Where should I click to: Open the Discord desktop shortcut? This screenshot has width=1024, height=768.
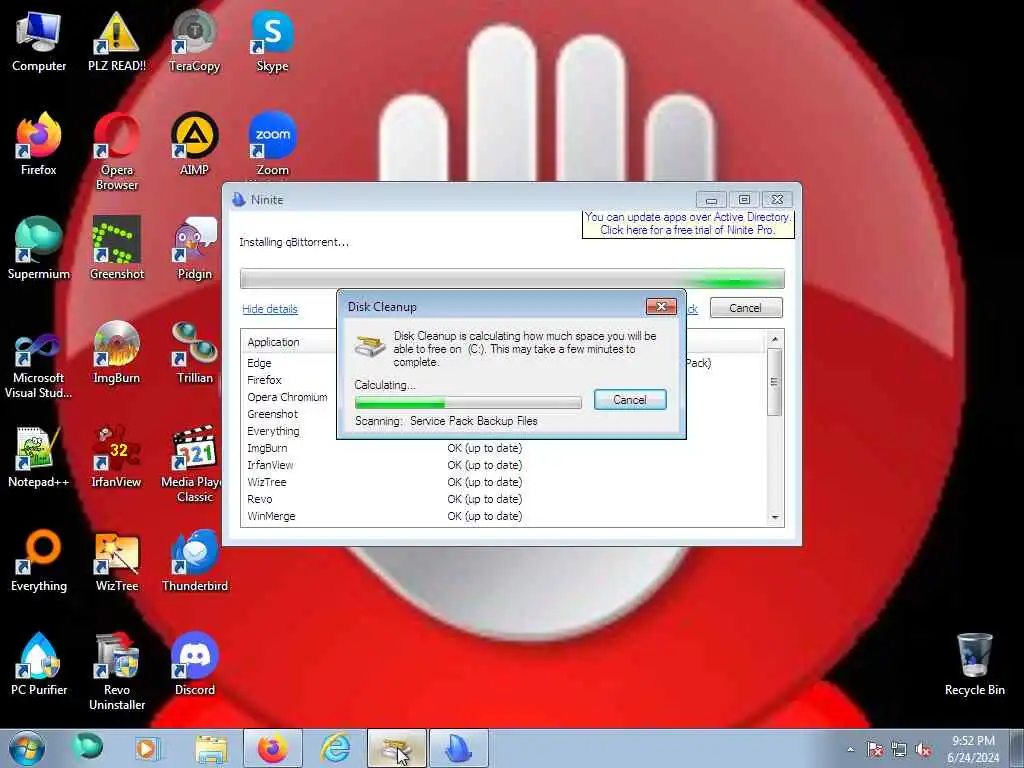point(195,664)
